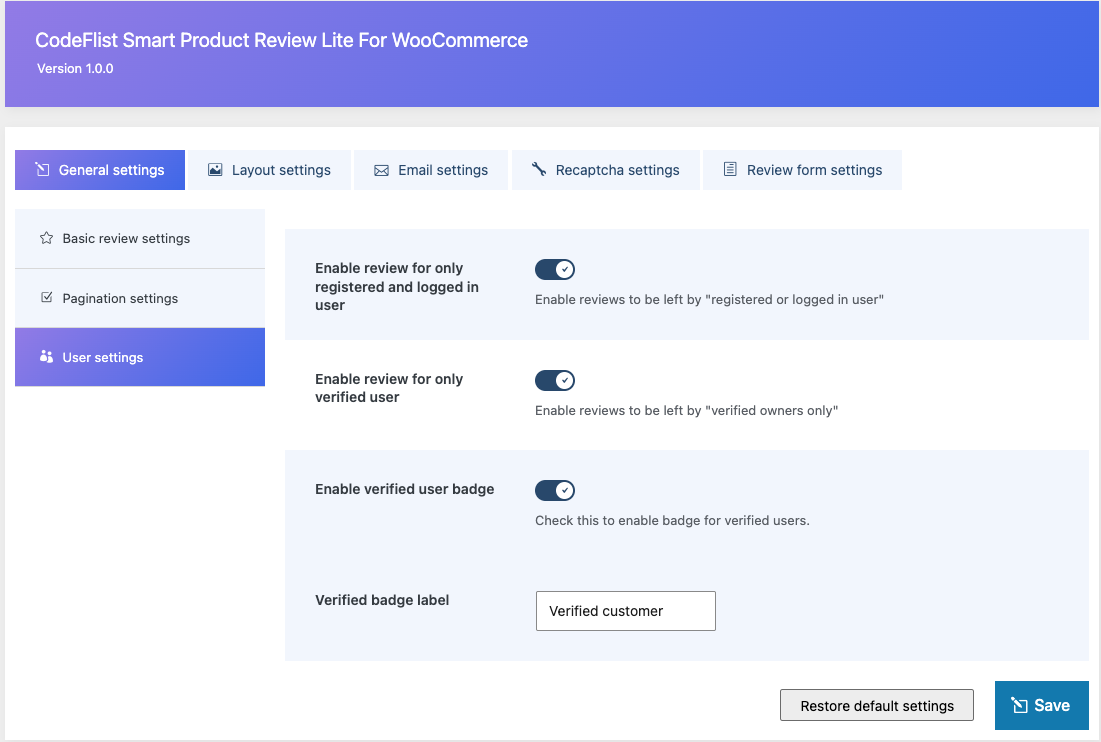This screenshot has height=742, width=1101.
Task: Focus the Verified badge label text field
Action: click(626, 611)
